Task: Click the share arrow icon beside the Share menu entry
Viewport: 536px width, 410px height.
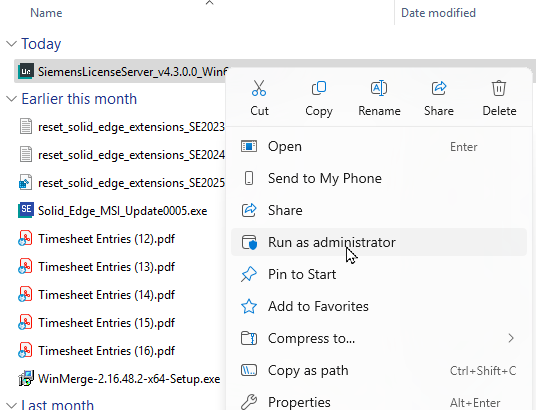Action: [249, 210]
